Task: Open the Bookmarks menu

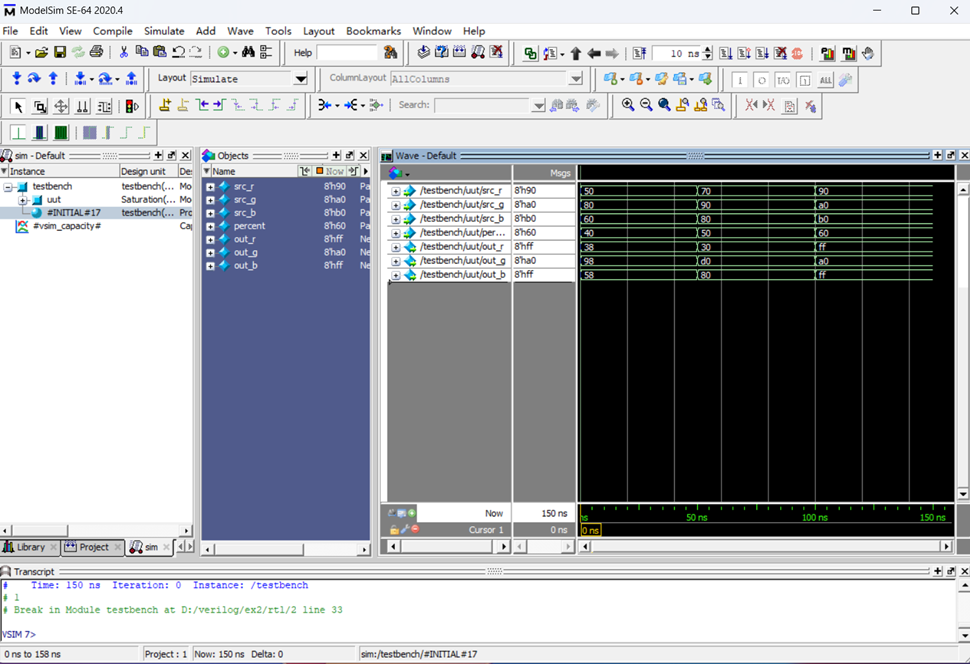Action: [x=373, y=31]
